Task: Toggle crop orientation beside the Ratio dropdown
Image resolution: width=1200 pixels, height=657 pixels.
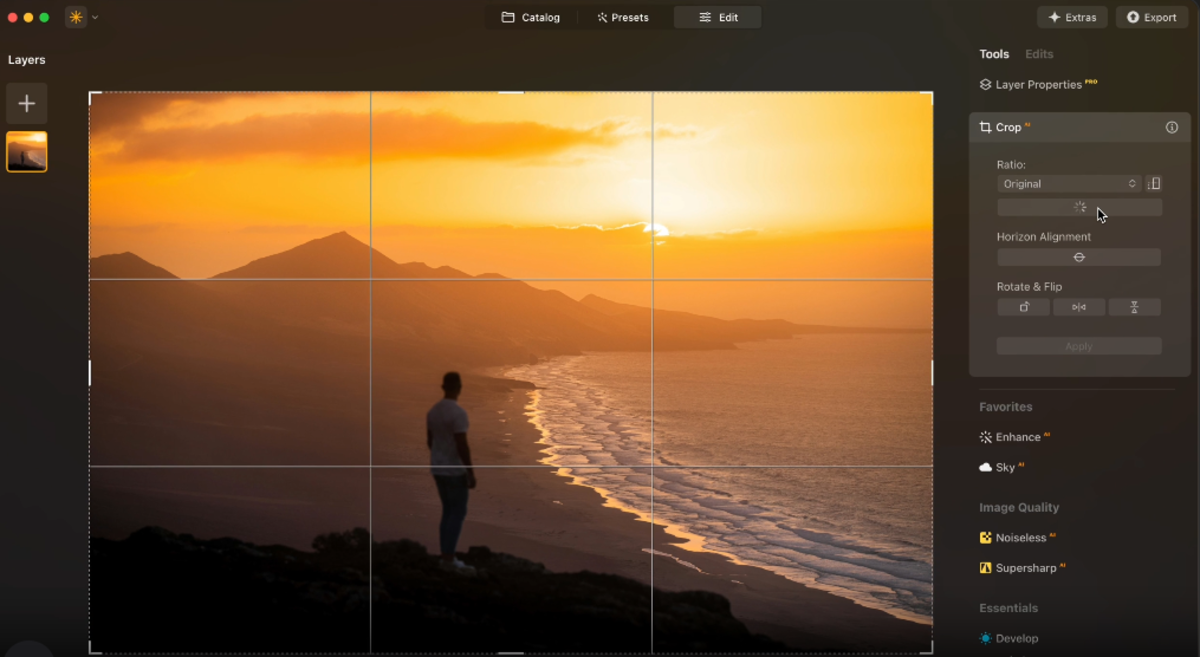Action: tap(1154, 184)
